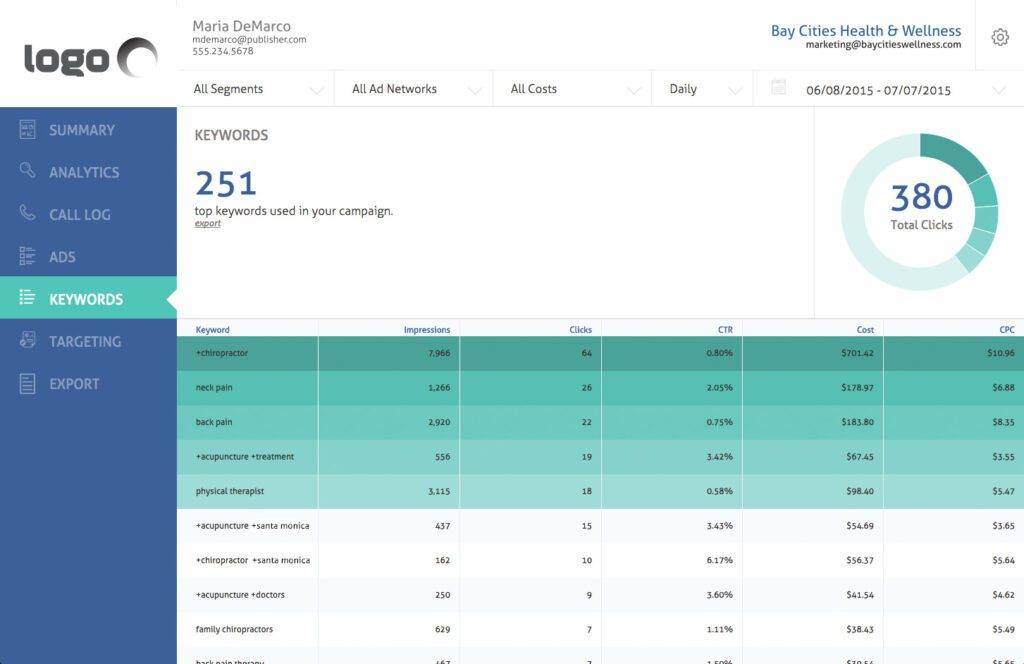Click the 380 Total Clicks chart center
The width and height of the screenshot is (1024, 664).
[921, 207]
